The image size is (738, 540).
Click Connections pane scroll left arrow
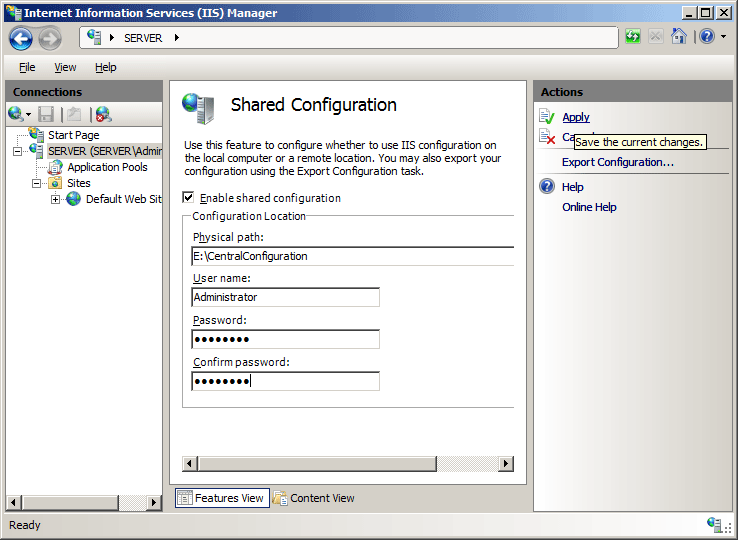13,502
